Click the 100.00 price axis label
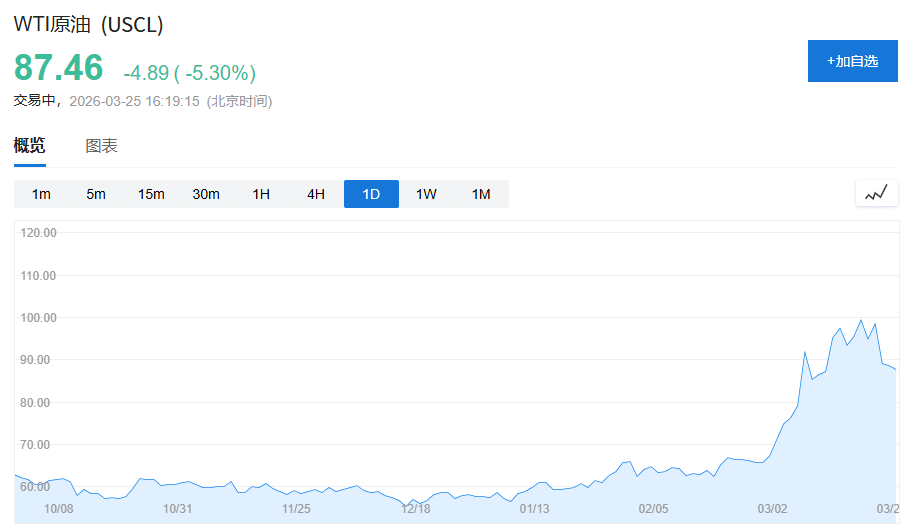The height and width of the screenshot is (531, 918). (40, 318)
